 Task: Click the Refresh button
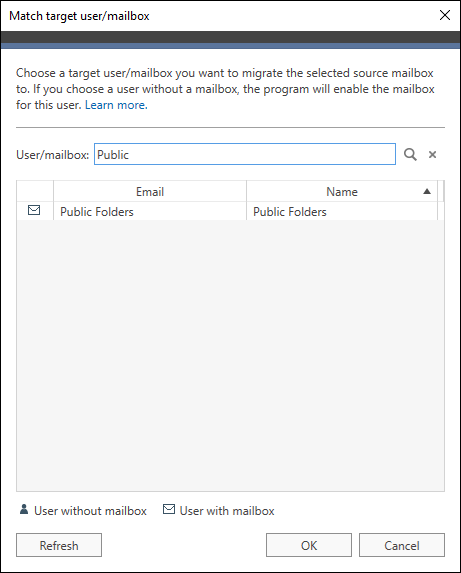pyautogui.click(x=59, y=545)
